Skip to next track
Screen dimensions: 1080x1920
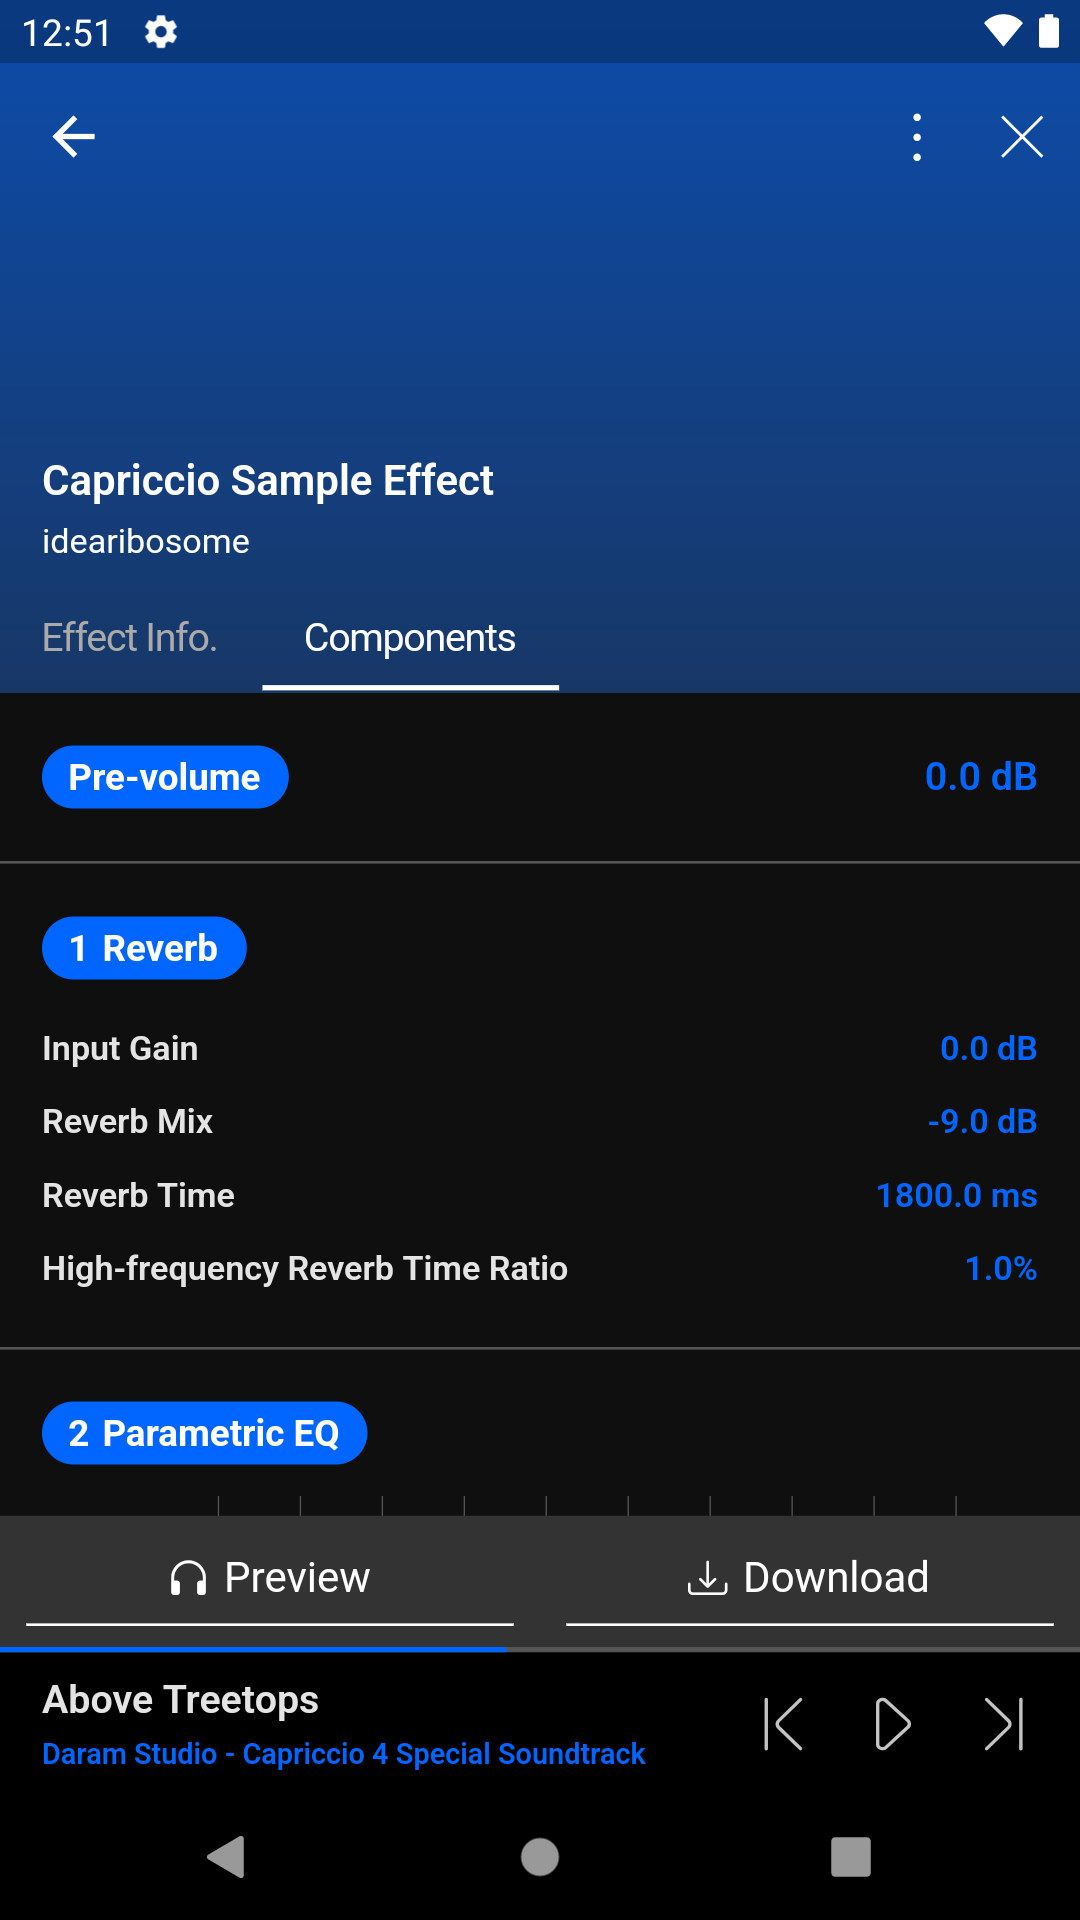pyautogui.click(x=1004, y=1724)
